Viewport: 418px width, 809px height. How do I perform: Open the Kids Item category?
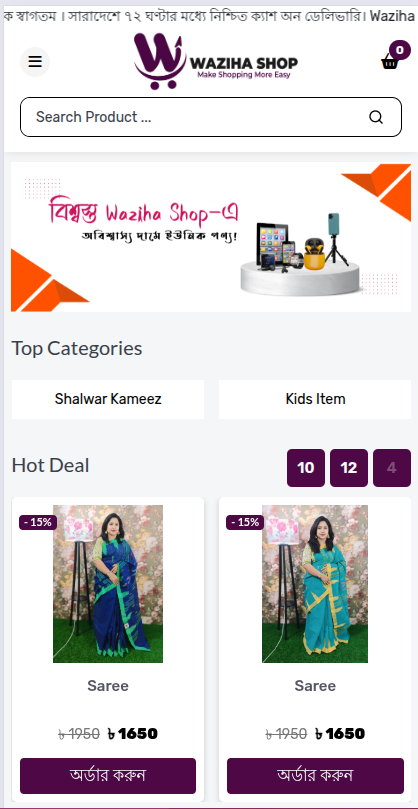pos(315,399)
